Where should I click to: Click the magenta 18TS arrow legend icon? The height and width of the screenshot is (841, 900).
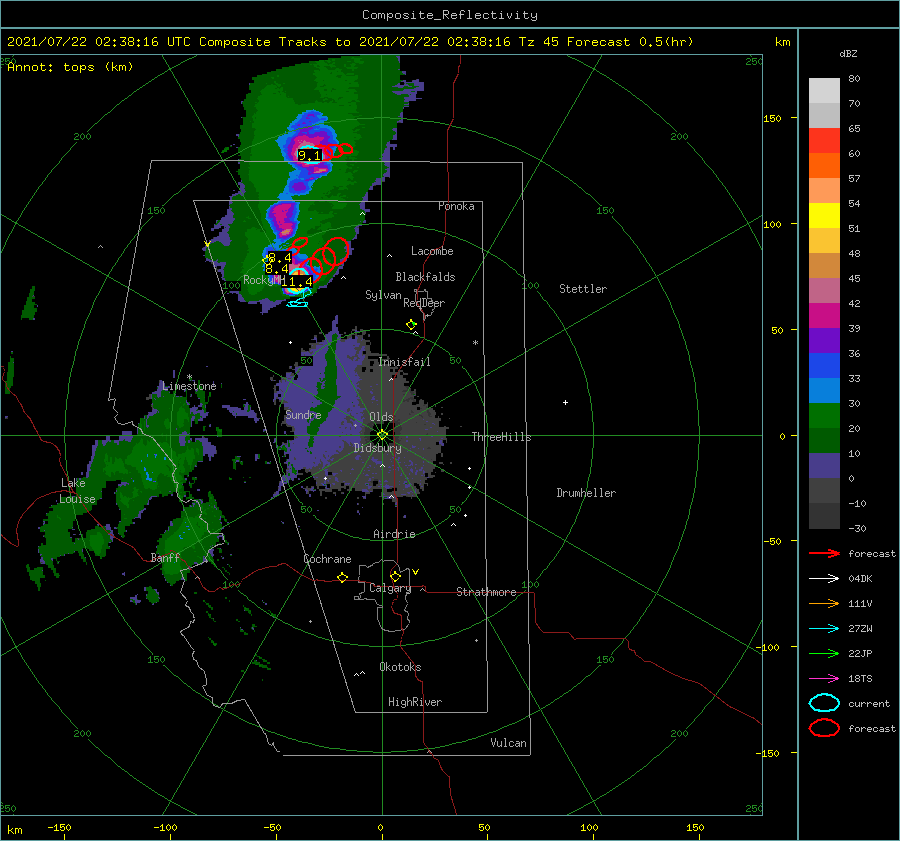point(824,679)
